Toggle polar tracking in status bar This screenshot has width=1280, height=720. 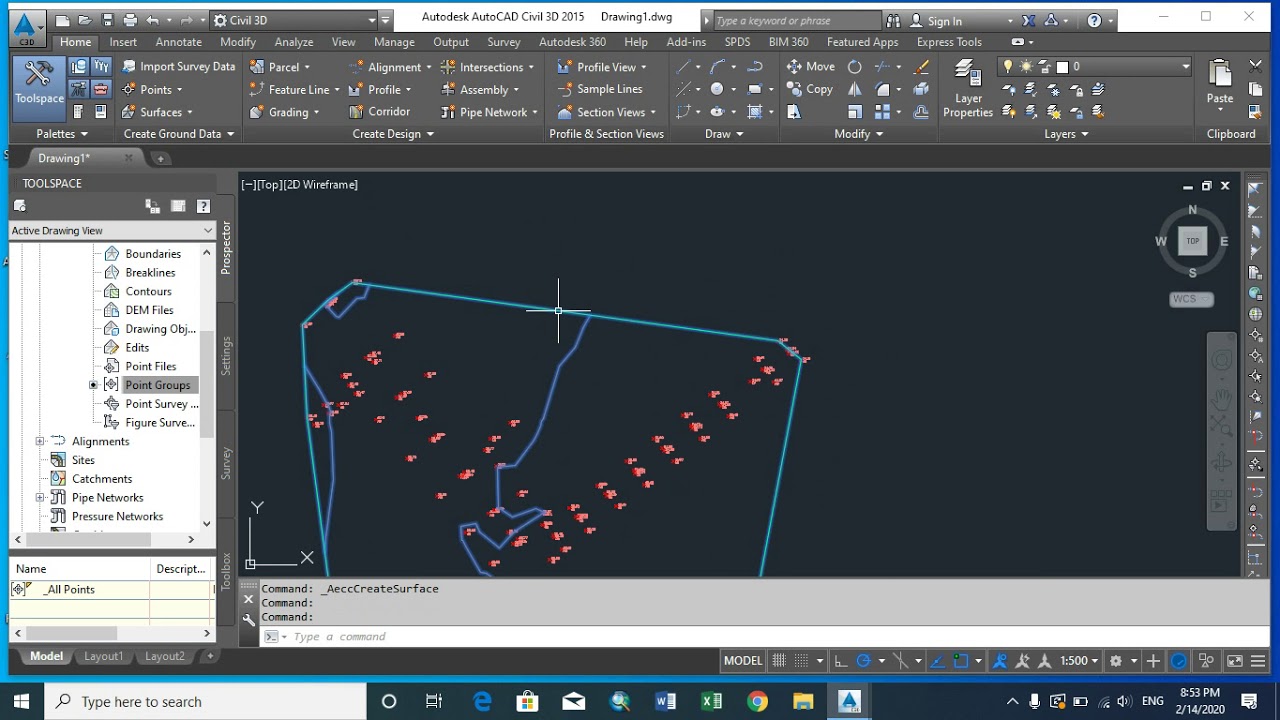tap(864, 661)
